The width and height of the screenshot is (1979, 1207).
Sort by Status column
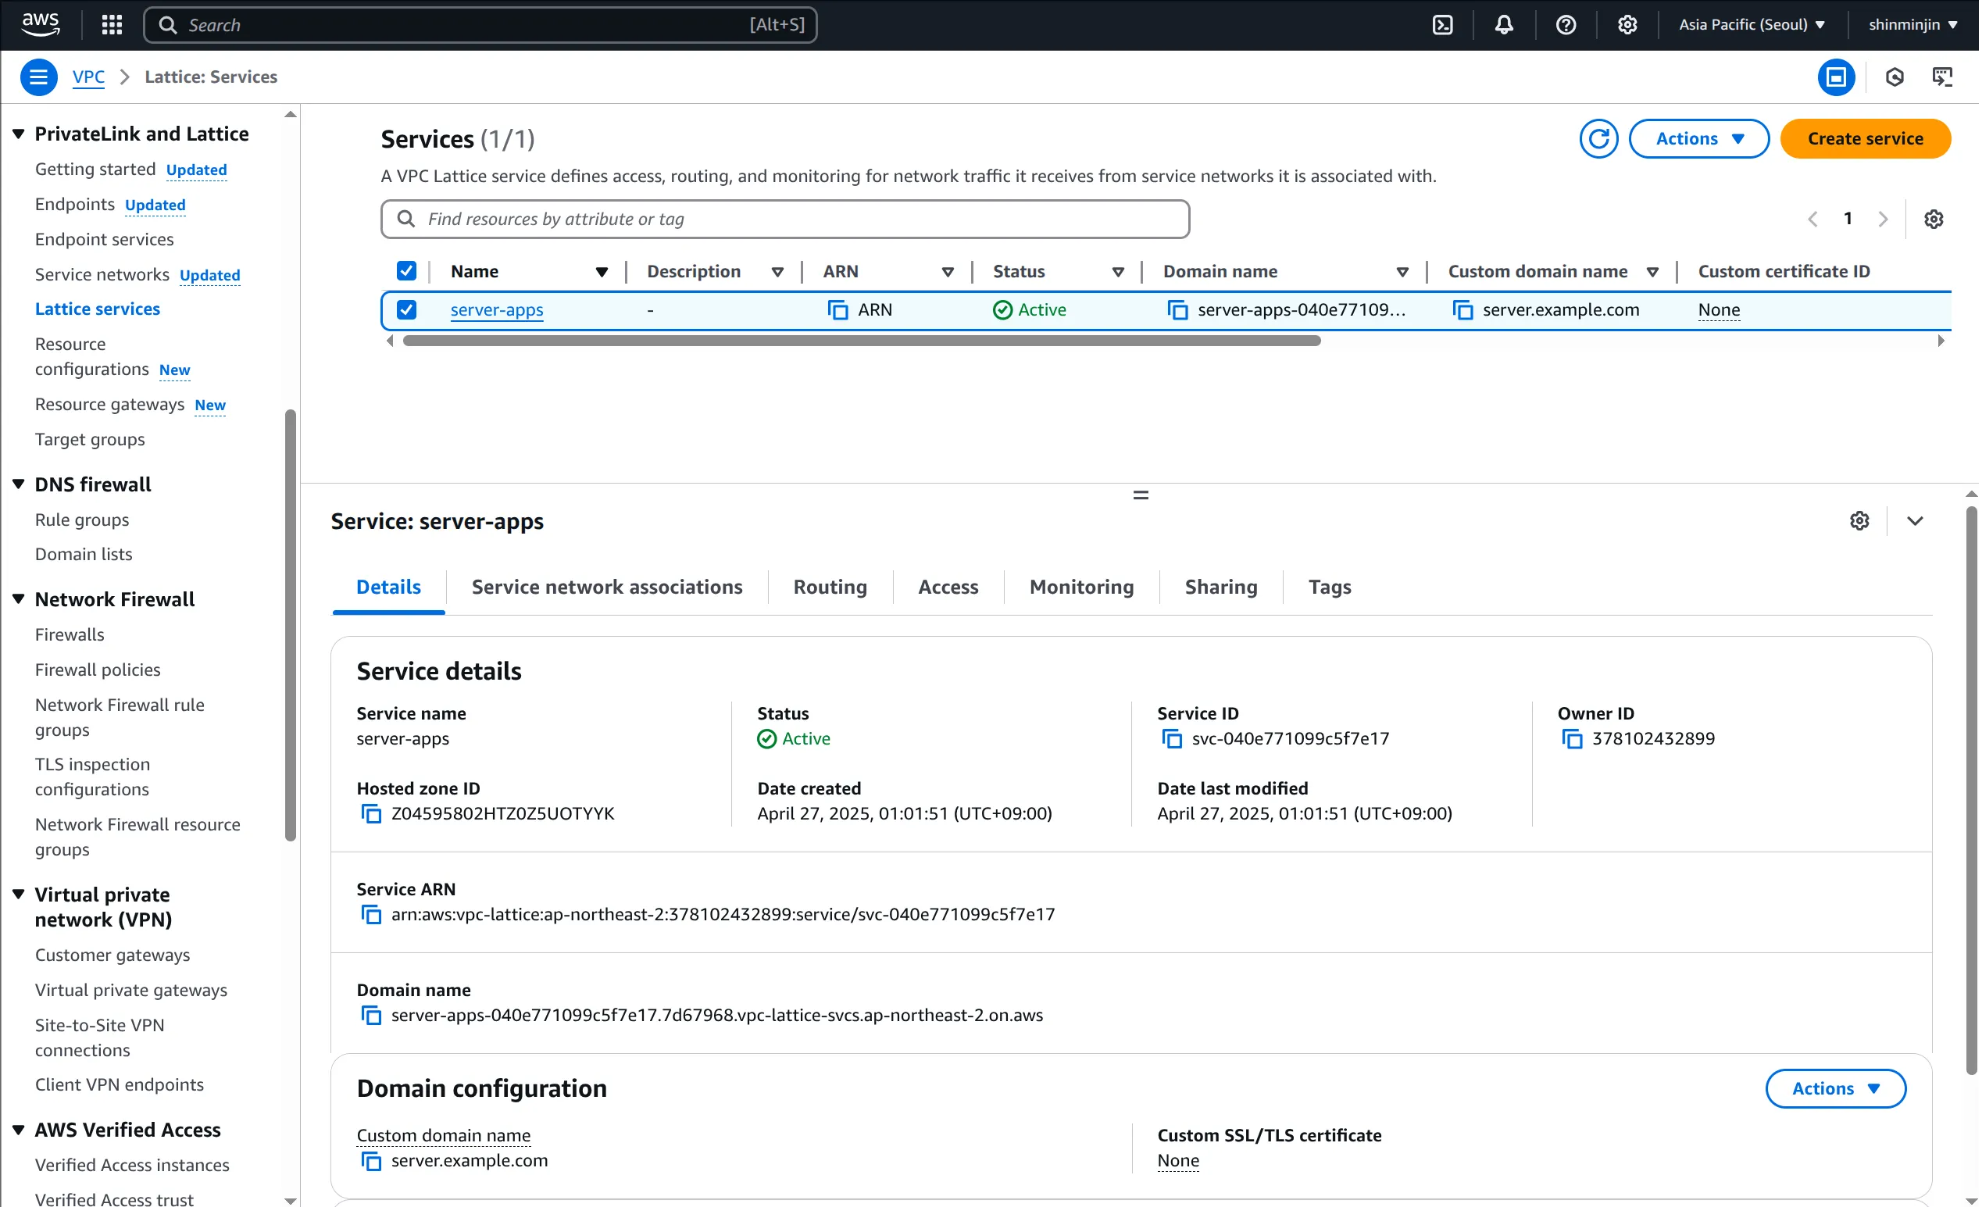point(1118,272)
